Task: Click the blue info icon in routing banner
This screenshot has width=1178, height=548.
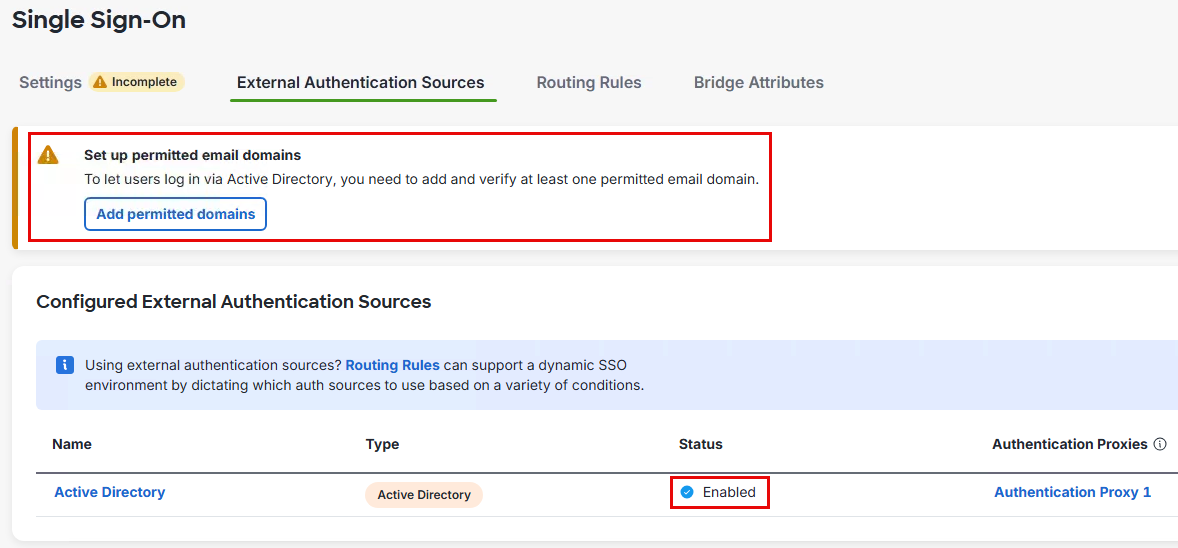Action: [64, 365]
